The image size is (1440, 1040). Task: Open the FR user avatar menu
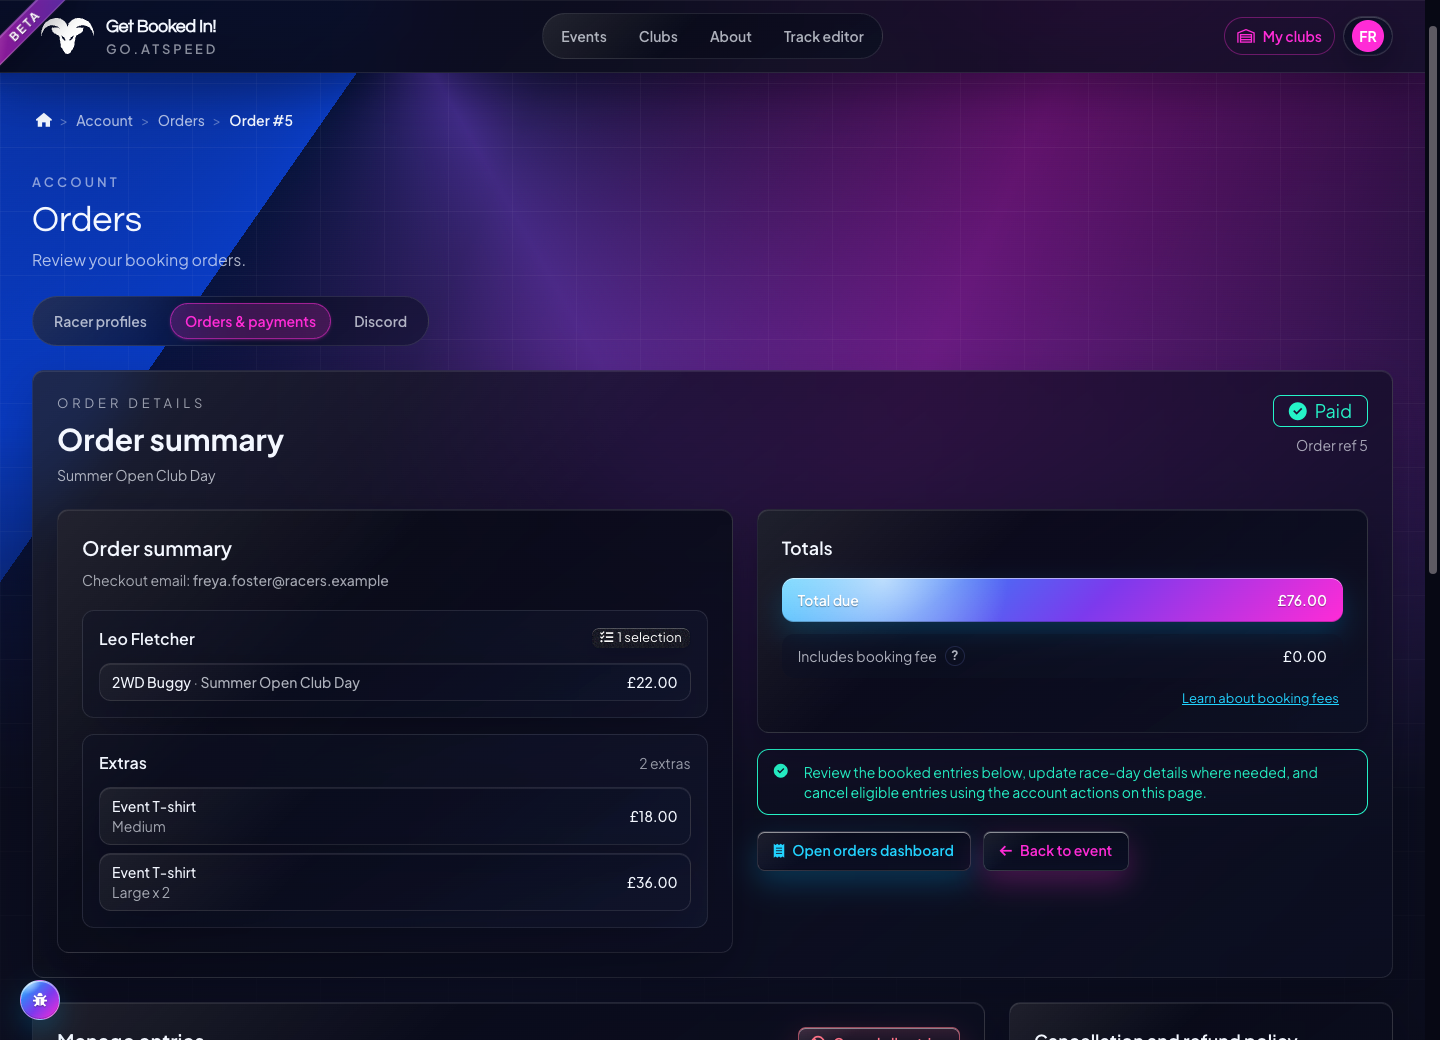point(1368,37)
